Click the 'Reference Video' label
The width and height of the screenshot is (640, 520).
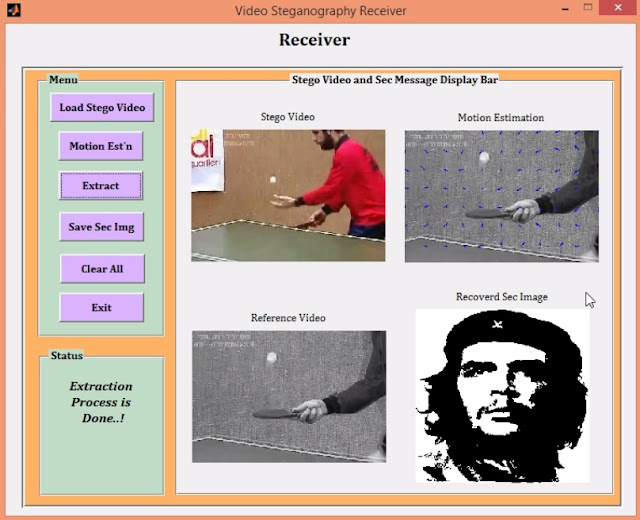(x=288, y=318)
